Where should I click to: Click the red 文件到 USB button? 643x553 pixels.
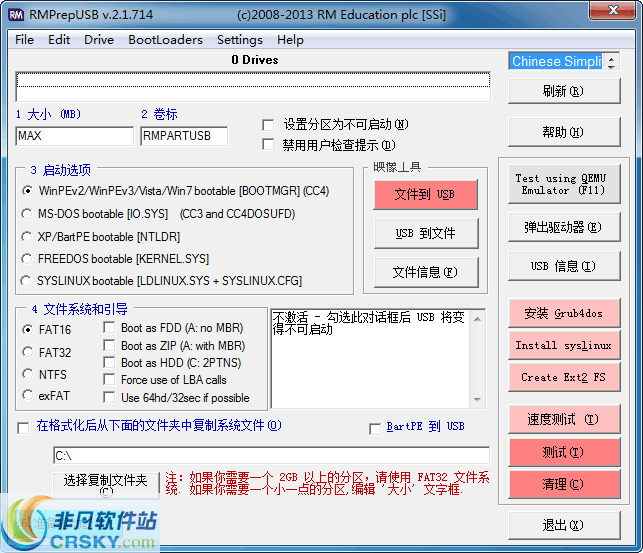pyautogui.click(x=426, y=194)
